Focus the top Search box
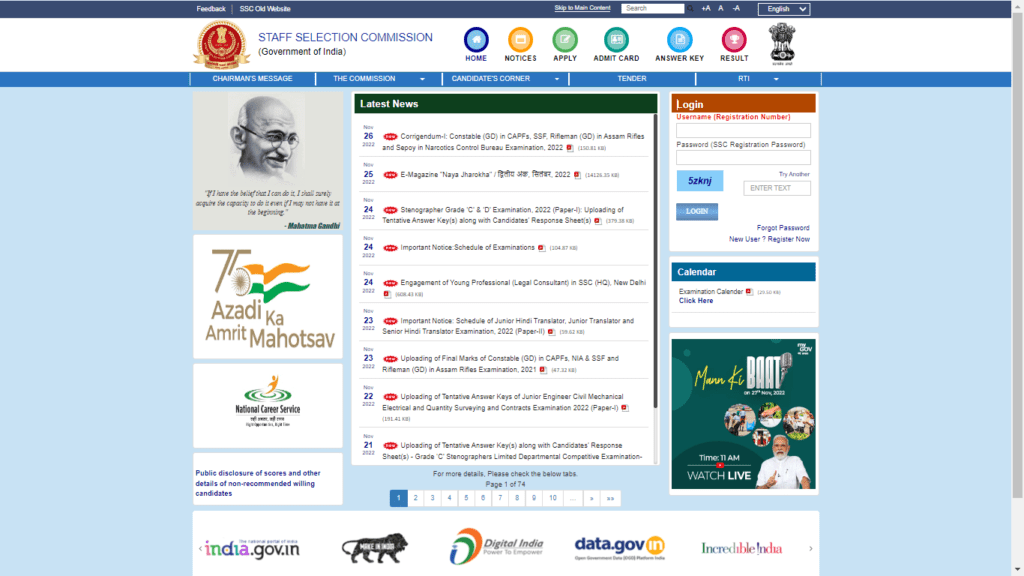Viewport: 1024px width, 576px height. point(652,8)
